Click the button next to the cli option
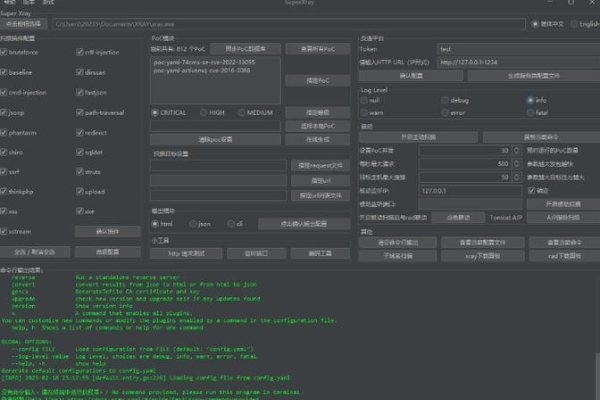 [304, 224]
